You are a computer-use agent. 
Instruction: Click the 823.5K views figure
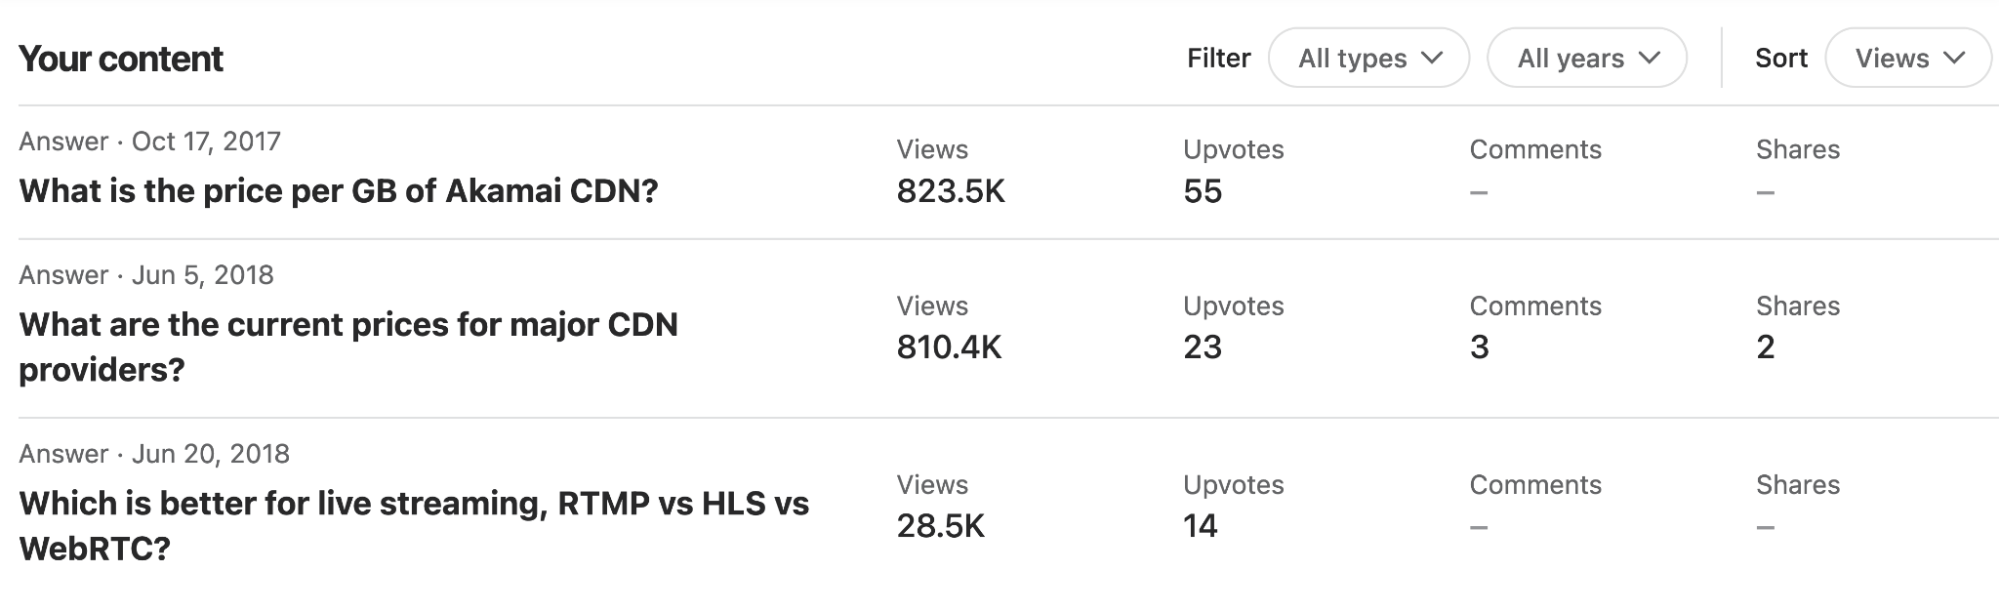946,191
